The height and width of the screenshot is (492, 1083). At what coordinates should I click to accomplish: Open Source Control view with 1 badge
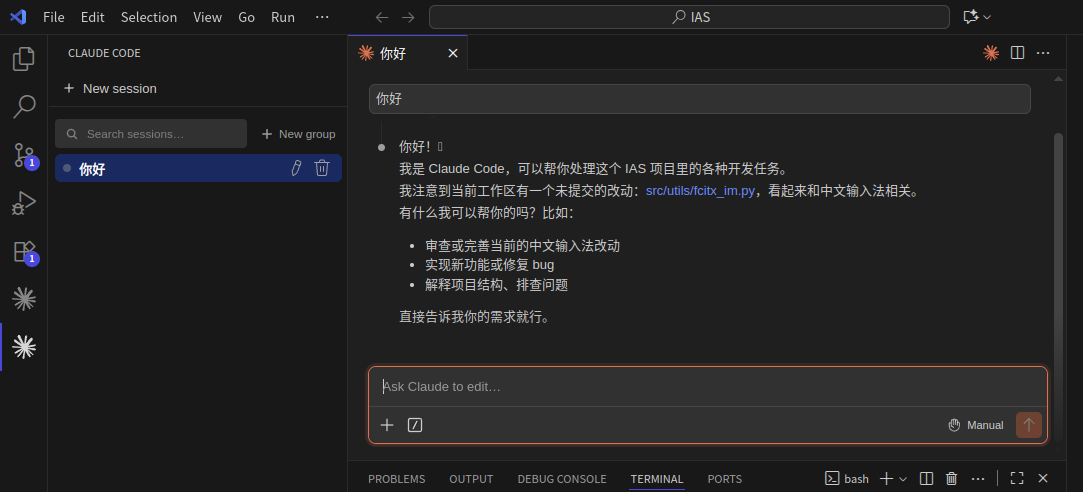[23, 155]
